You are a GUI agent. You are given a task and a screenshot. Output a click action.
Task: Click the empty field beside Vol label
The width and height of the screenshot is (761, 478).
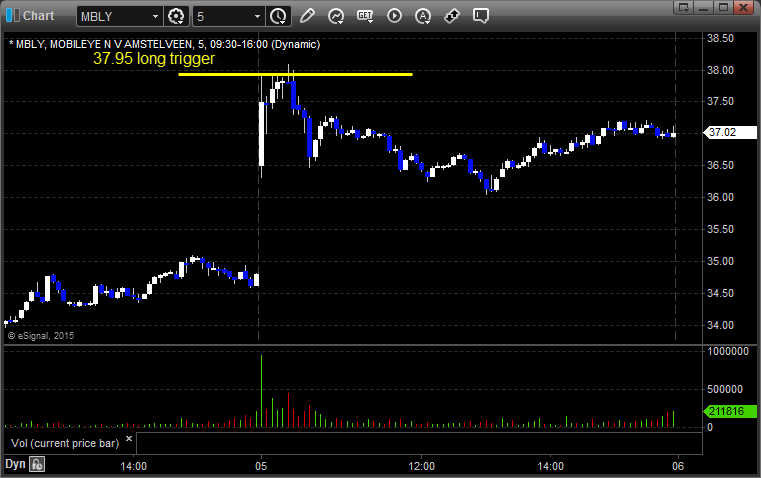coord(419,443)
